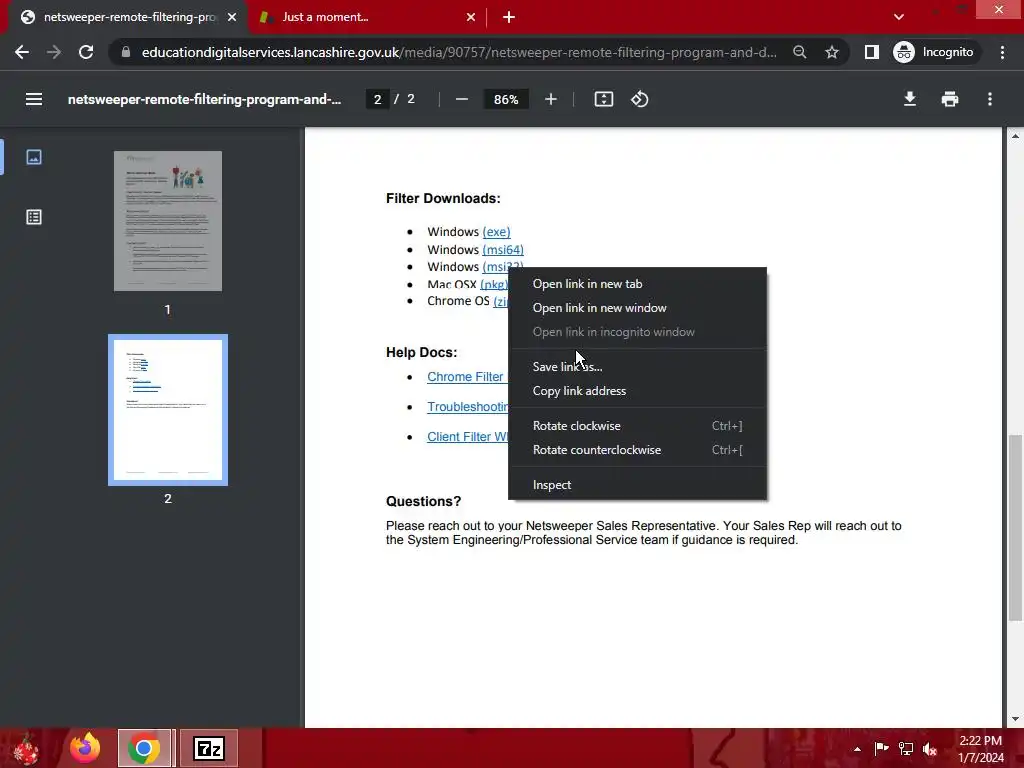Select page 1 thumbnail
Viewport: 1024px width, 768px height.
168,221
